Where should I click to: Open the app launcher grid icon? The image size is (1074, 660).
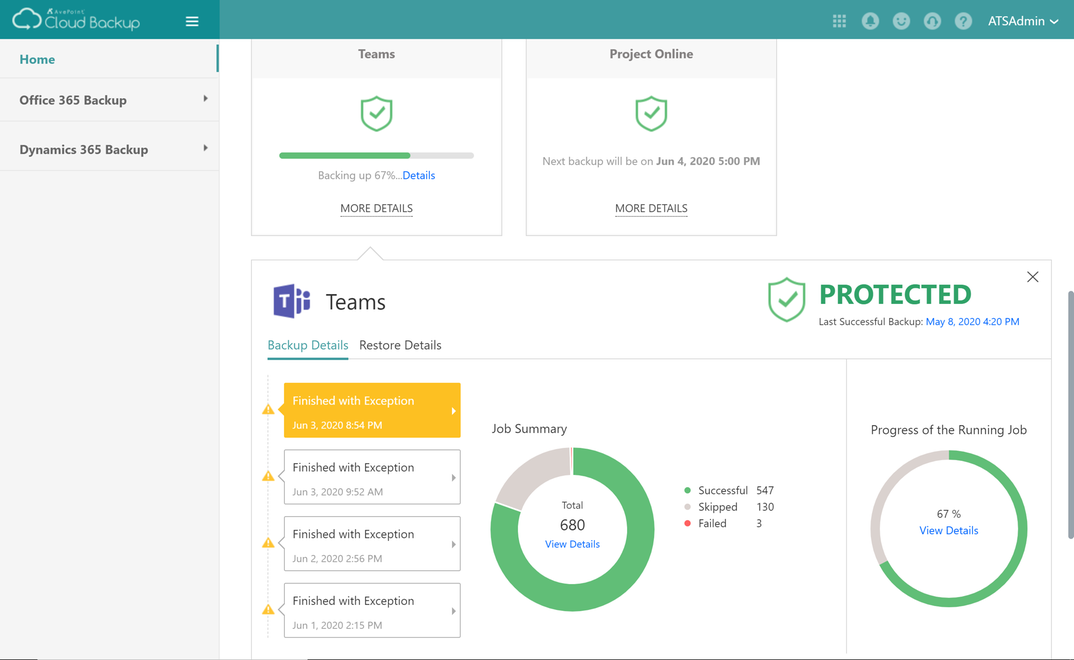click(839, 20)
